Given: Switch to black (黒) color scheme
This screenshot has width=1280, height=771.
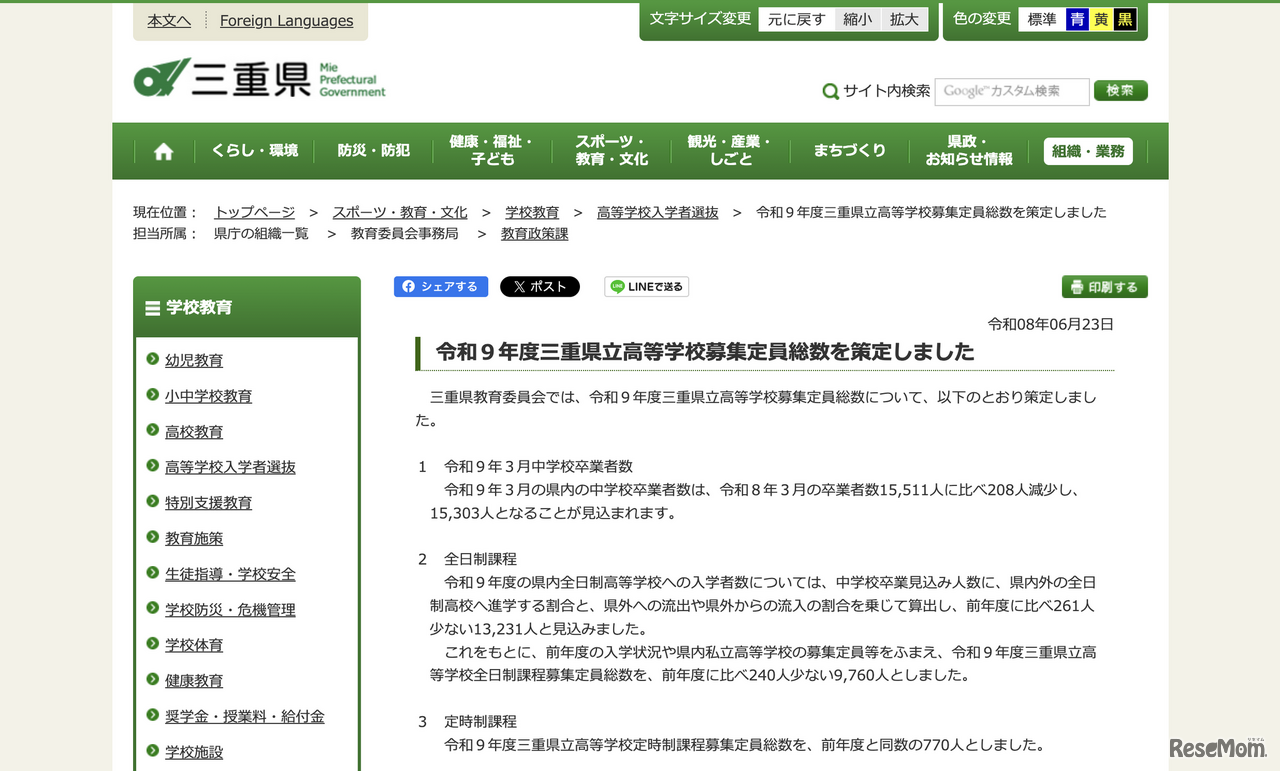Looking at the screenshot, I should pyautogui.click(x=1125, y=19).
